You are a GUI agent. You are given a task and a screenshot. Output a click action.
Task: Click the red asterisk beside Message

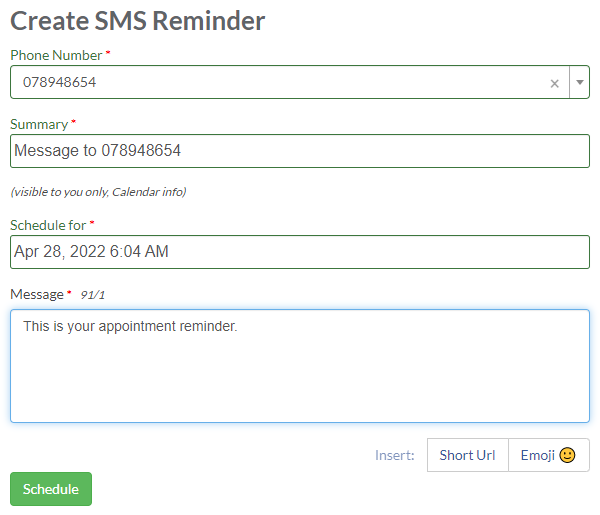pyautogui.click(x=69, y=292)
